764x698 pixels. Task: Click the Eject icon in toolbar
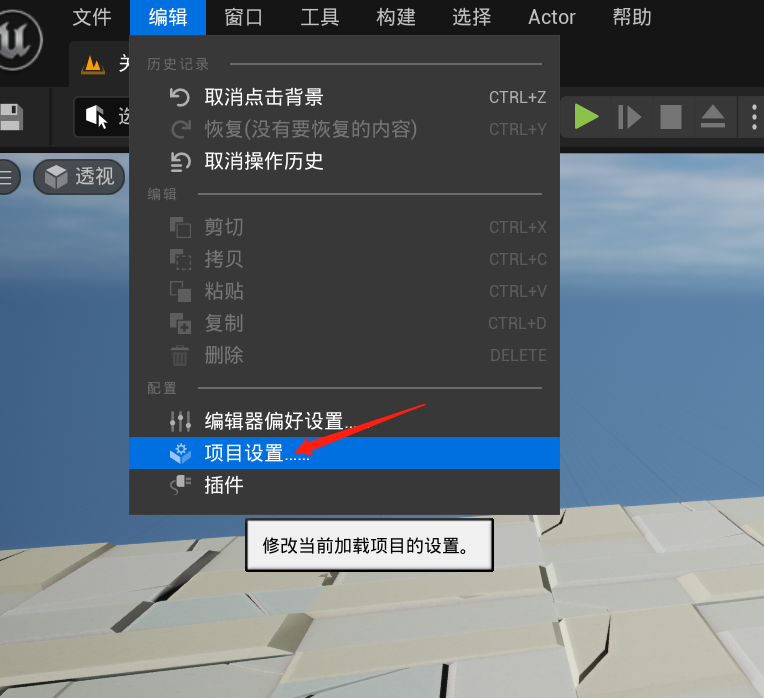pyautogui.click(x=712, y=117)
